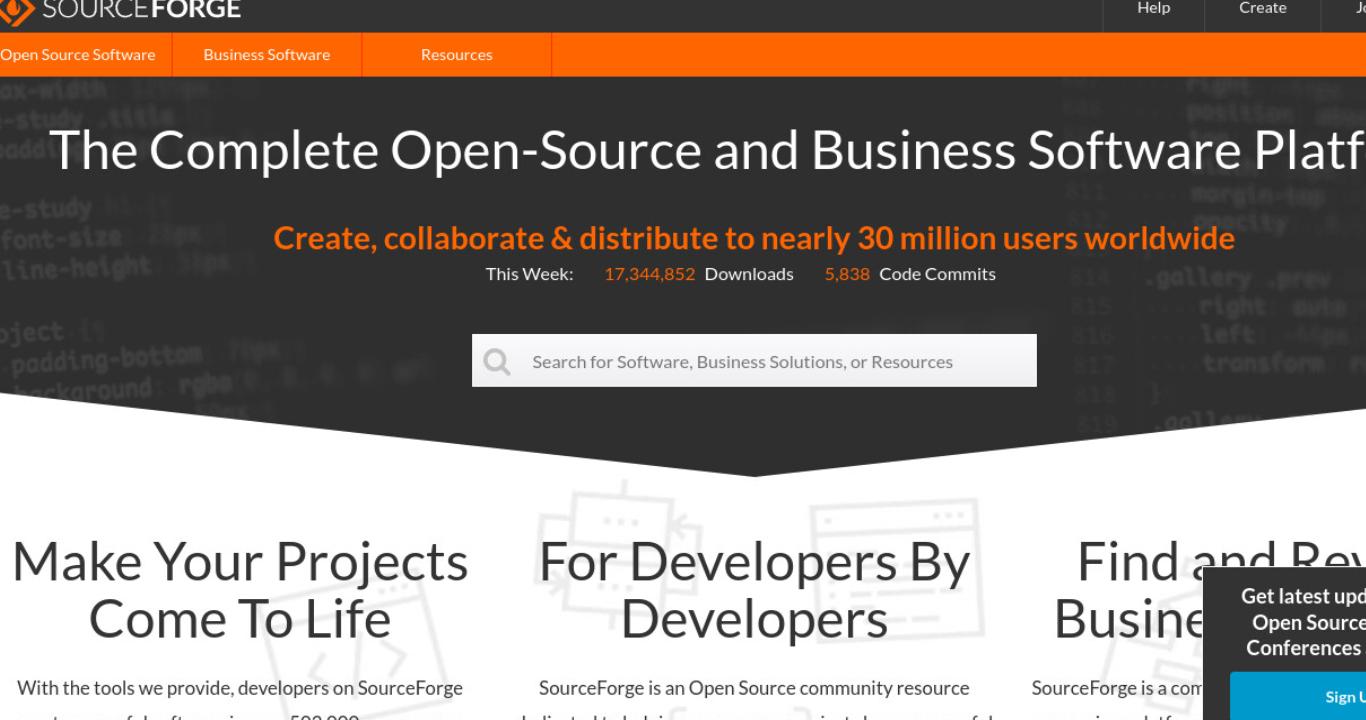Click the Complete Open-Source Platform headline
This screenshot has height=720, width=1366.
pos(708,151)
